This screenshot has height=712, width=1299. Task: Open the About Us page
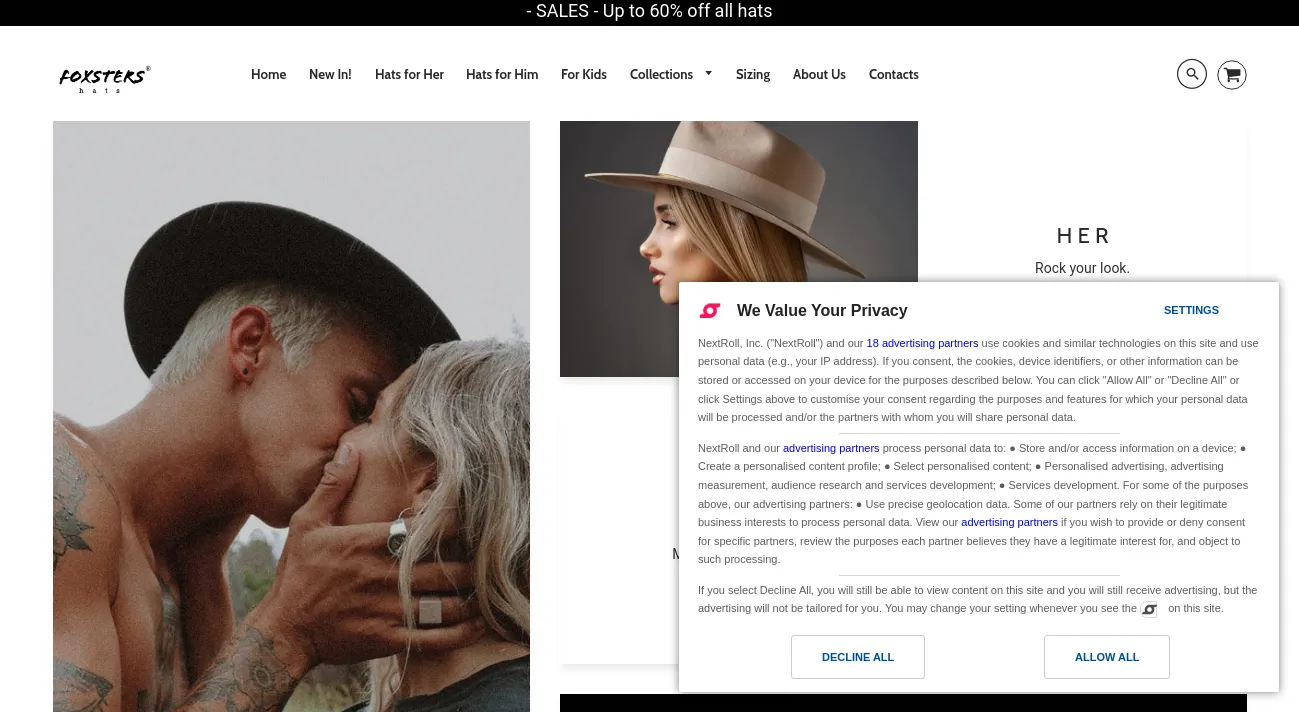pyautogui.click(x=819, y=74)
